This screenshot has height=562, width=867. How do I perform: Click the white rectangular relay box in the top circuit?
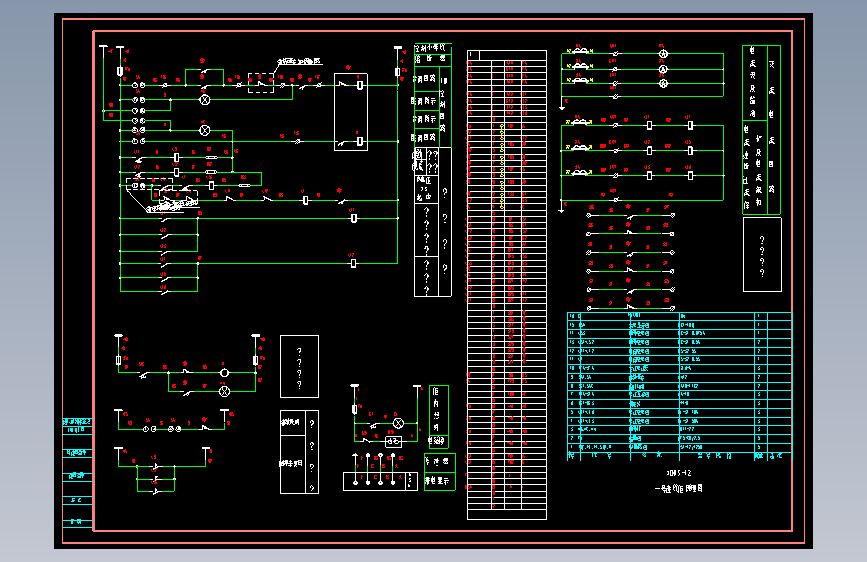(x=351, y=112)
